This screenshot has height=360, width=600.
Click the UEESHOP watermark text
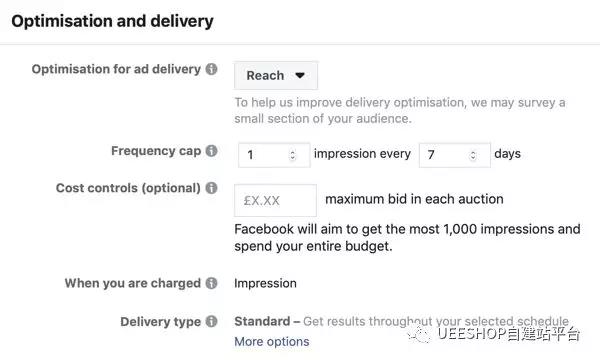tap(509, 334)
